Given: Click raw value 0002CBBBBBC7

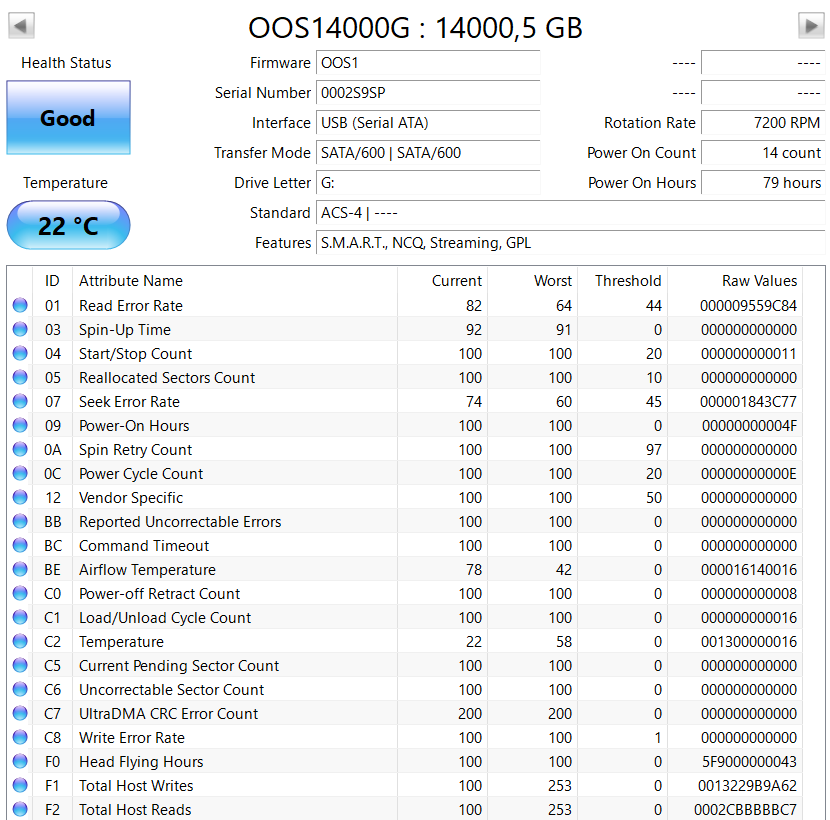Looking at the screenshot, I should [745, 809].
